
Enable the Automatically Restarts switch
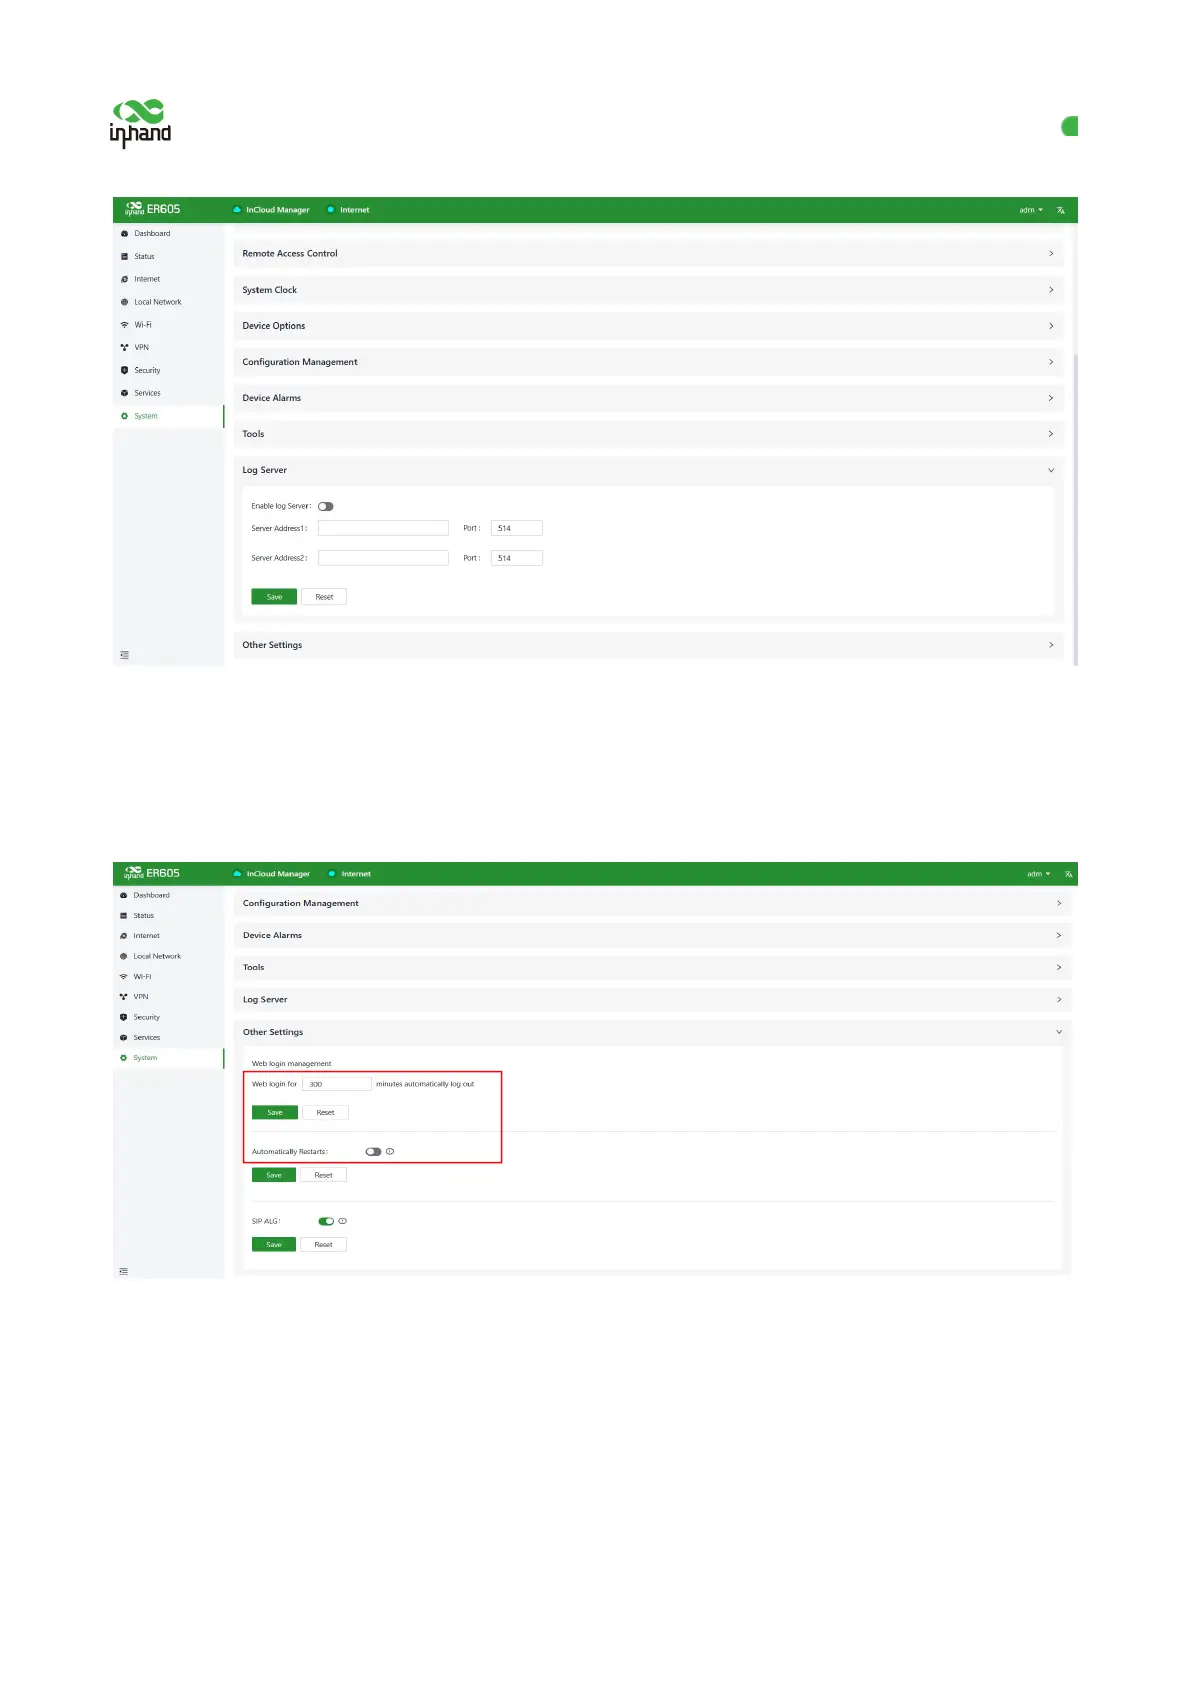pos(373,1152)
